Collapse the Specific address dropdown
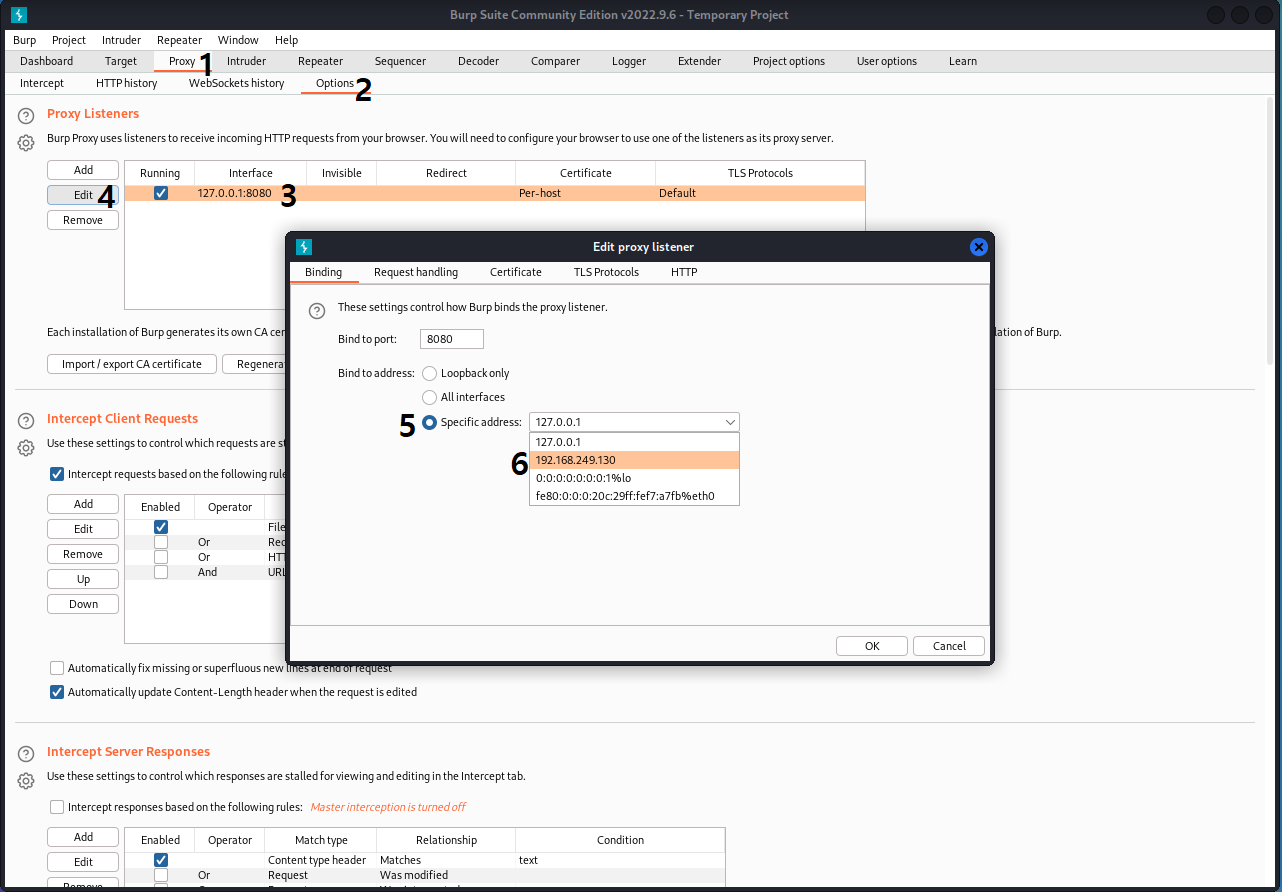Screen dimensions: 1282x892 (x=730, y=422)
